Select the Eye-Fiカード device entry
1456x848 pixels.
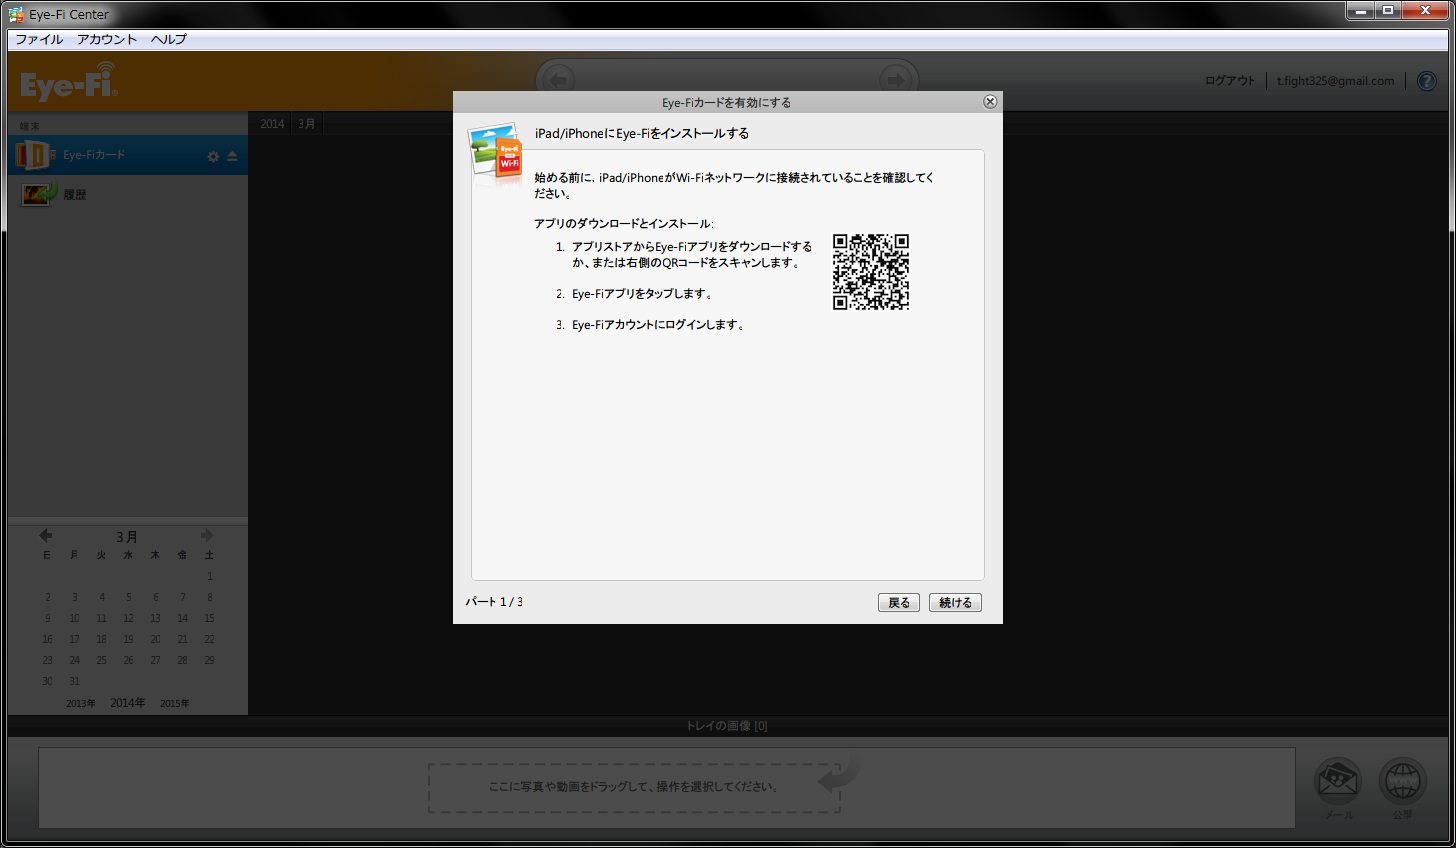128,155
